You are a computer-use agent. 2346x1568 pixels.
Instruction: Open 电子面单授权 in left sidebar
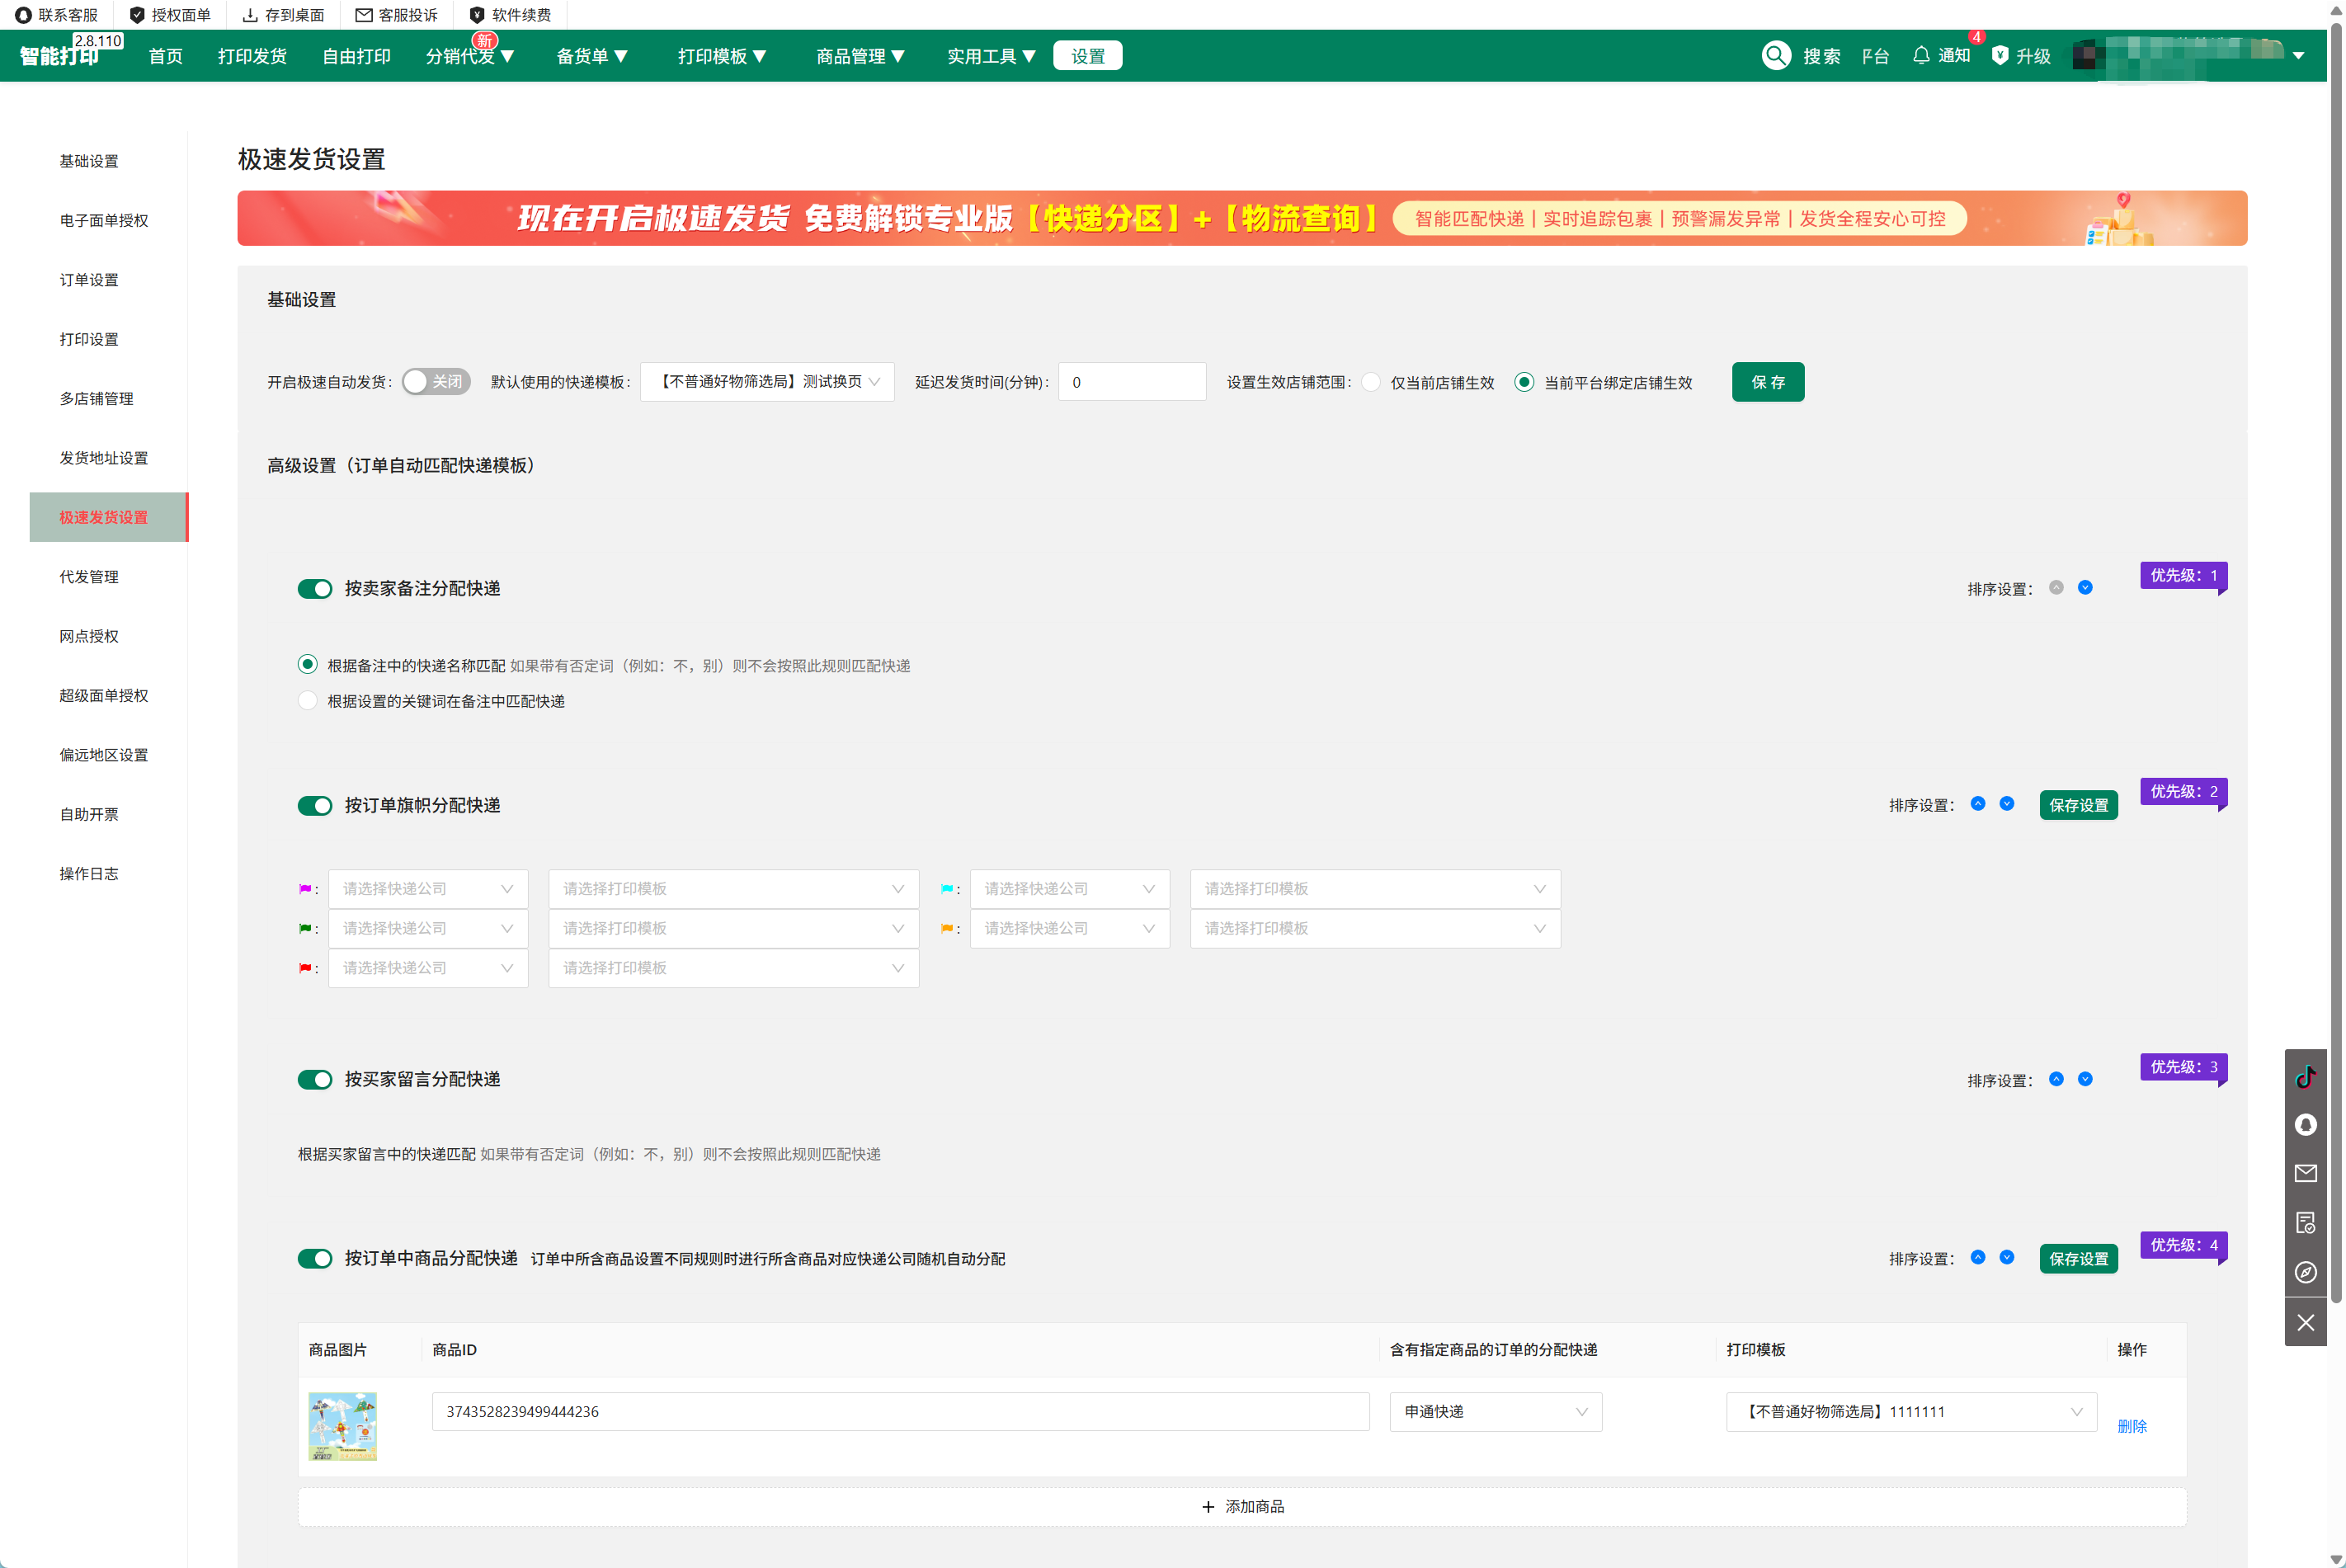(104, 220)
